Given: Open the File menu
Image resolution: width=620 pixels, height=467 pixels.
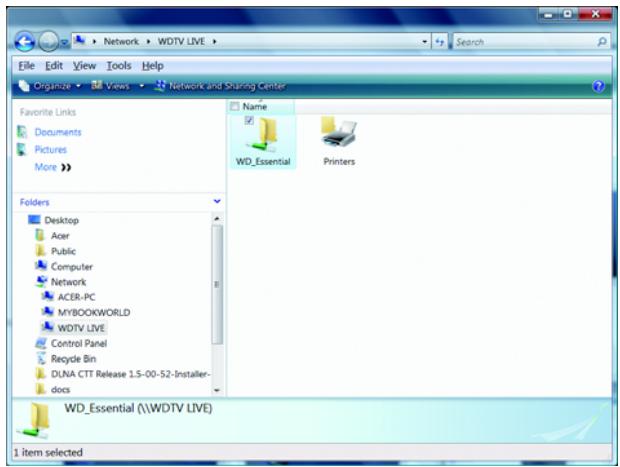Looking at the screenshot, I should 26,66.
